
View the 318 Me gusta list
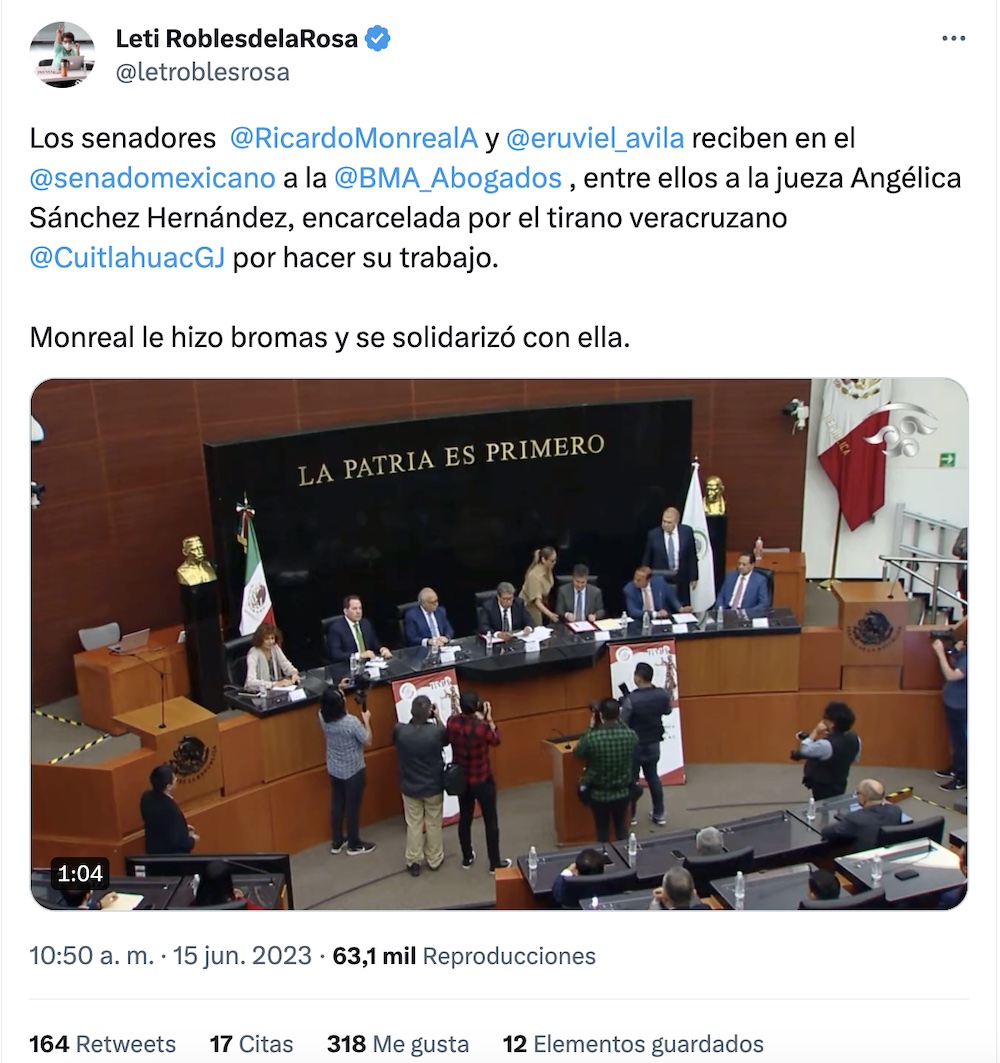pyautogui.click(x=398, y=1044)
